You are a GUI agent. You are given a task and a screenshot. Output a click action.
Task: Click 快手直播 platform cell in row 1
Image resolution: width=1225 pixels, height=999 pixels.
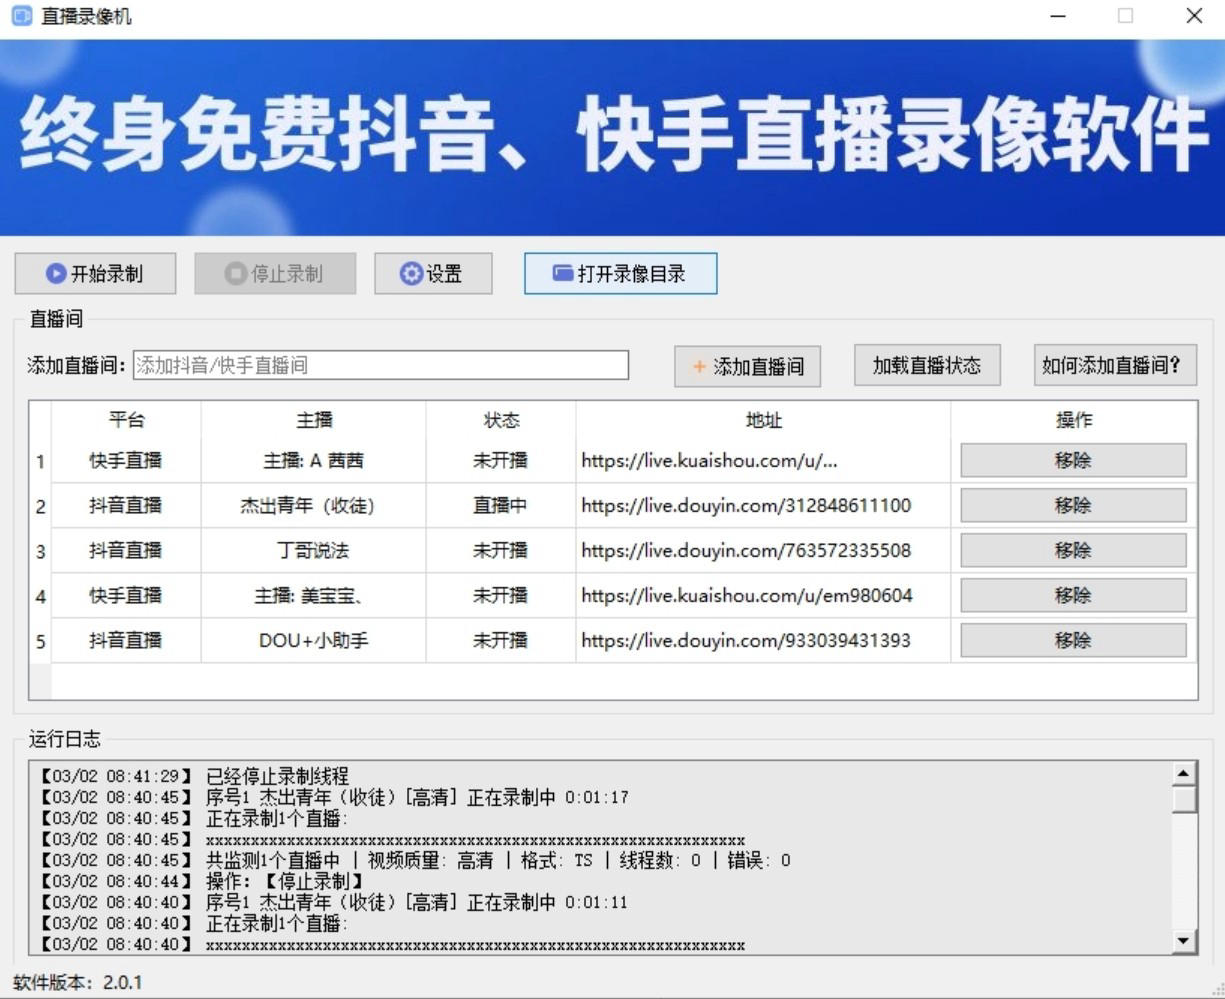pos(126,461)
